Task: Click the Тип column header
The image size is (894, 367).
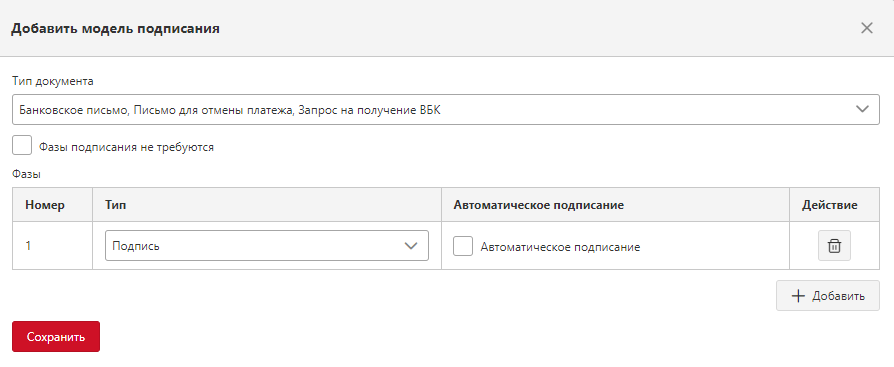Action: pyautogui.click(x=116, y=205)
